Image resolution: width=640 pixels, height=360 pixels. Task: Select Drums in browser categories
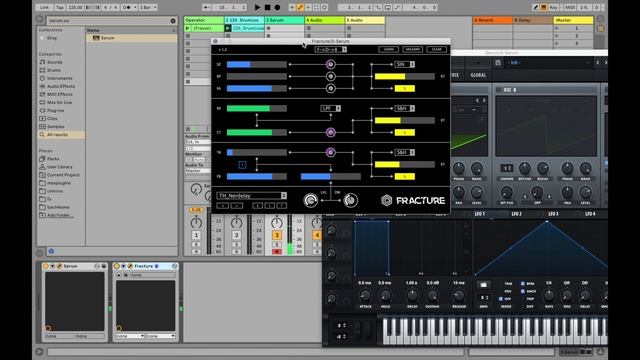point(53,70)
